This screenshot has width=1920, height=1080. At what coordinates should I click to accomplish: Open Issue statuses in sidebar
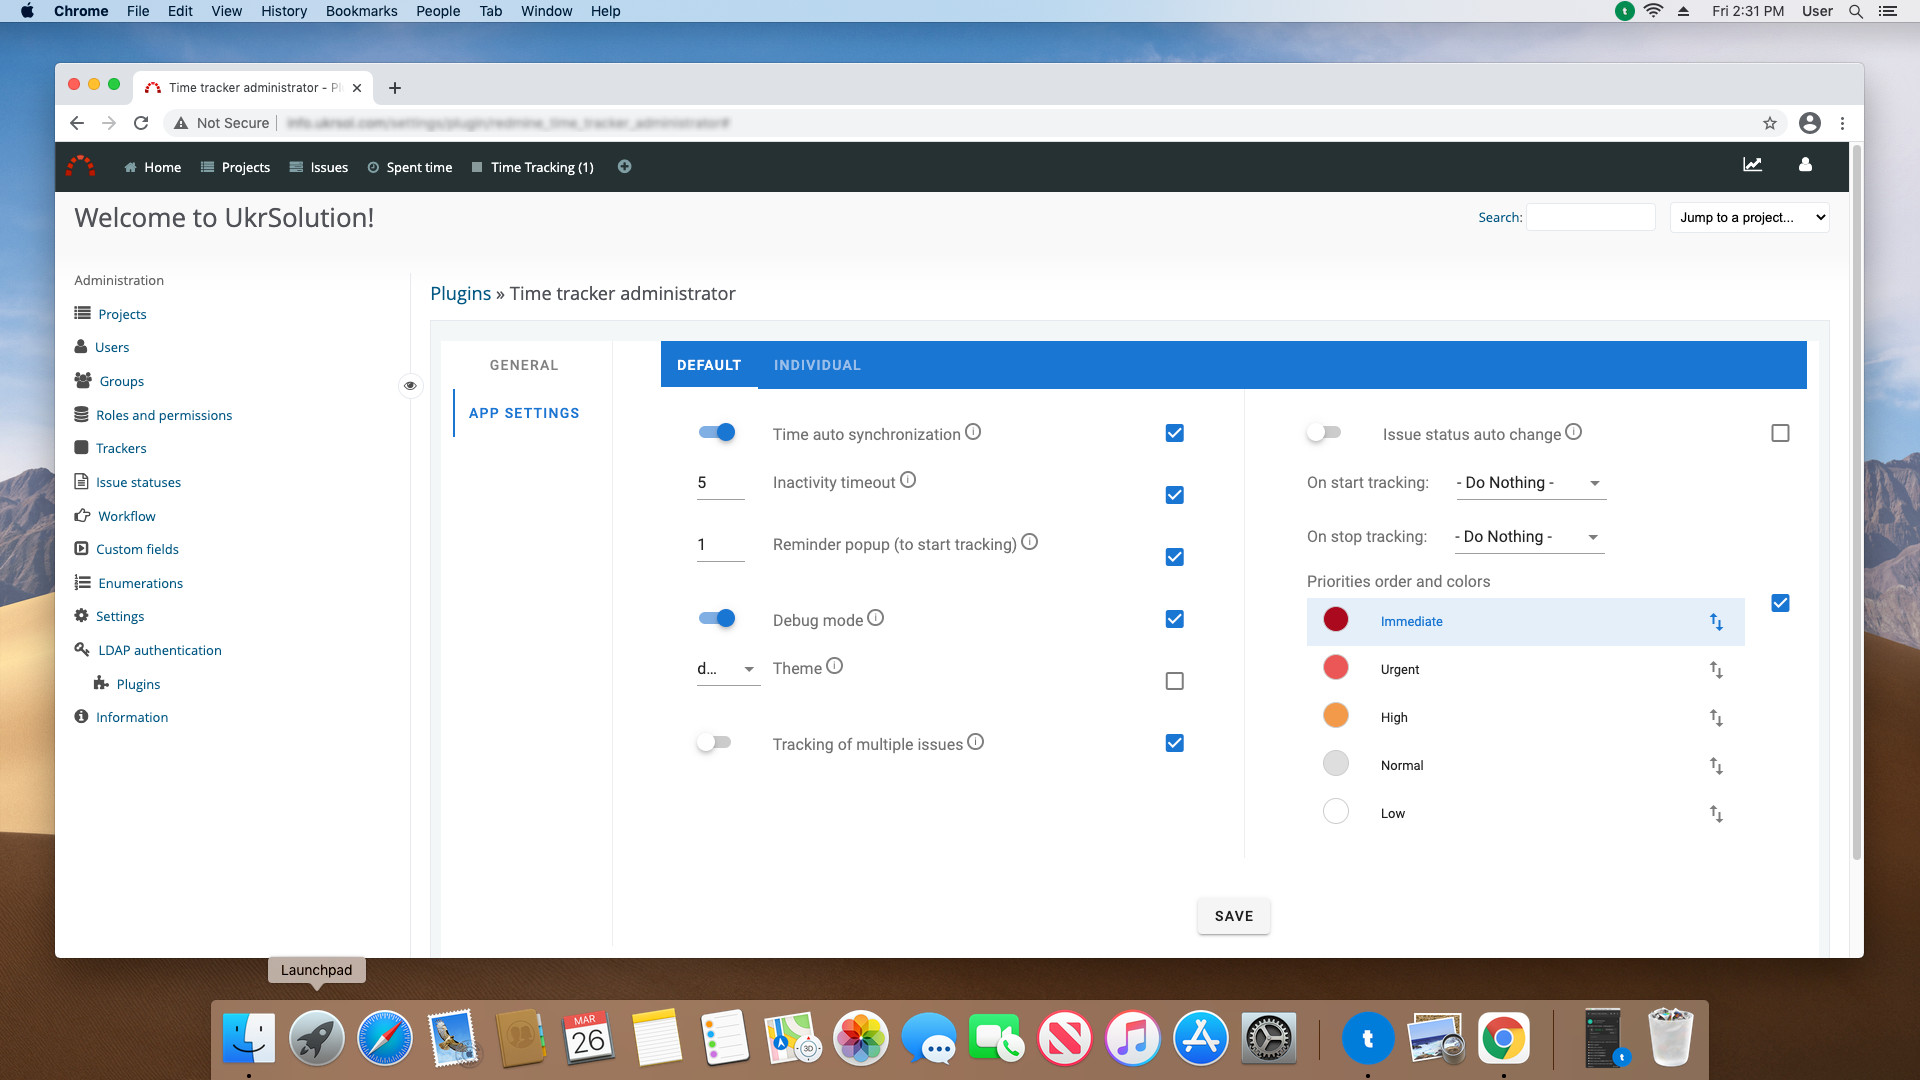point(139,482)
